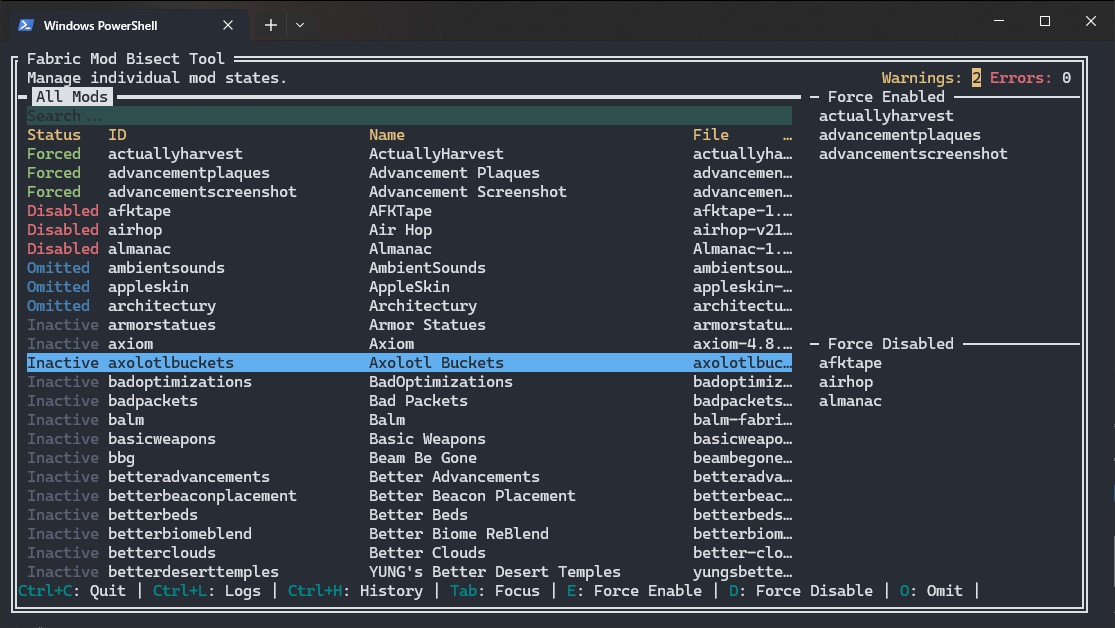1115x628 pixels.
Task: Click the Name column header
Action: pyautogui.click(x=387, y=135)
